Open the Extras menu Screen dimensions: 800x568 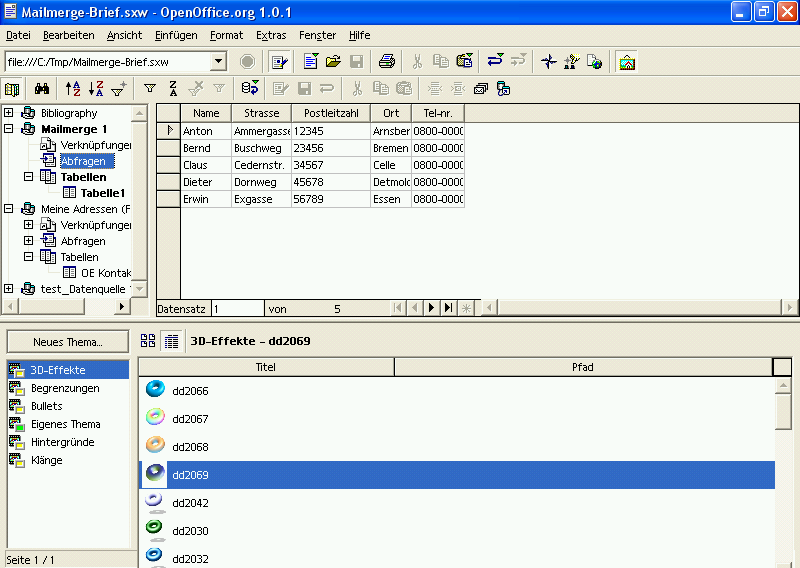pos(270,35)
